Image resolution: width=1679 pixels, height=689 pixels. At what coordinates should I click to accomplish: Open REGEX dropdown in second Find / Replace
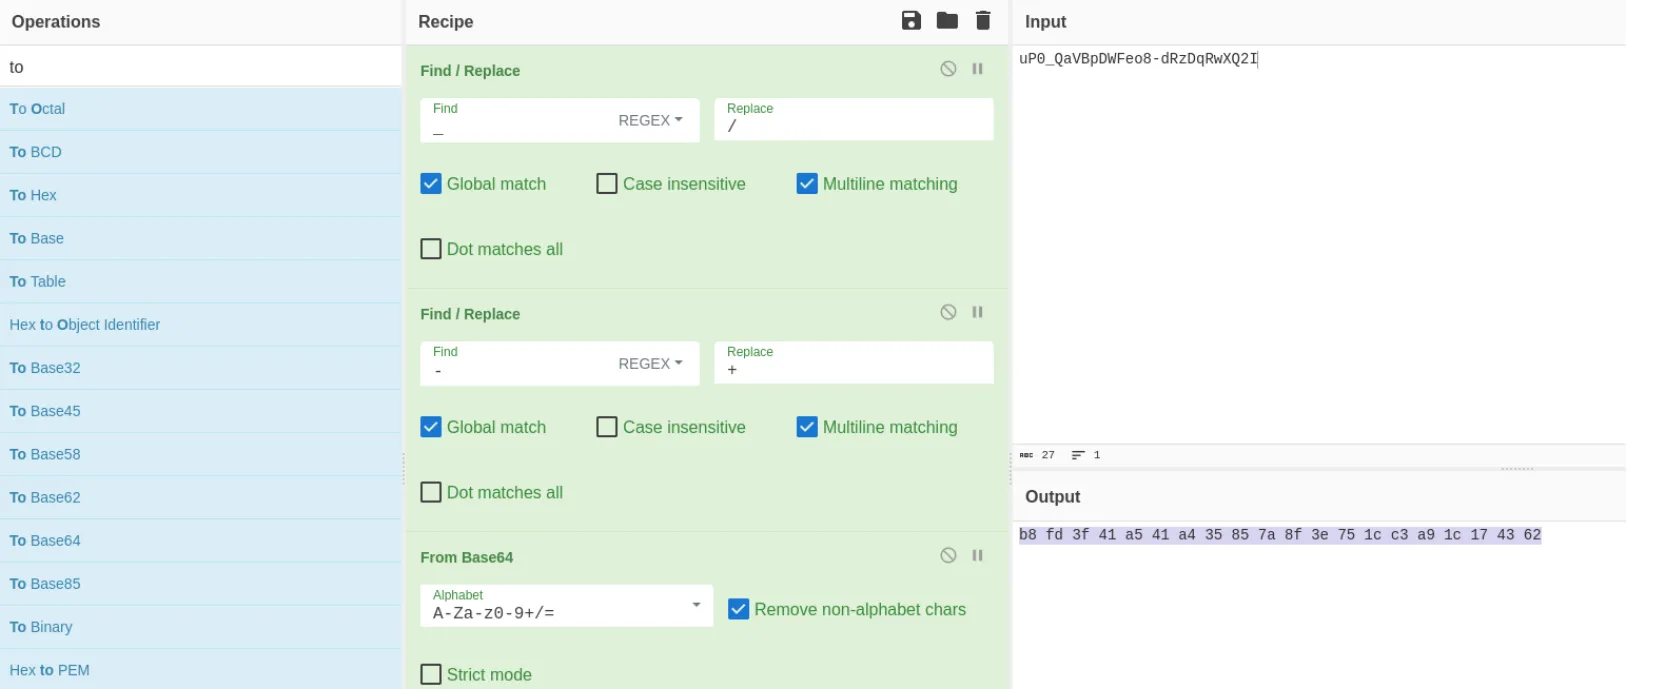click(x=650, y=364)
